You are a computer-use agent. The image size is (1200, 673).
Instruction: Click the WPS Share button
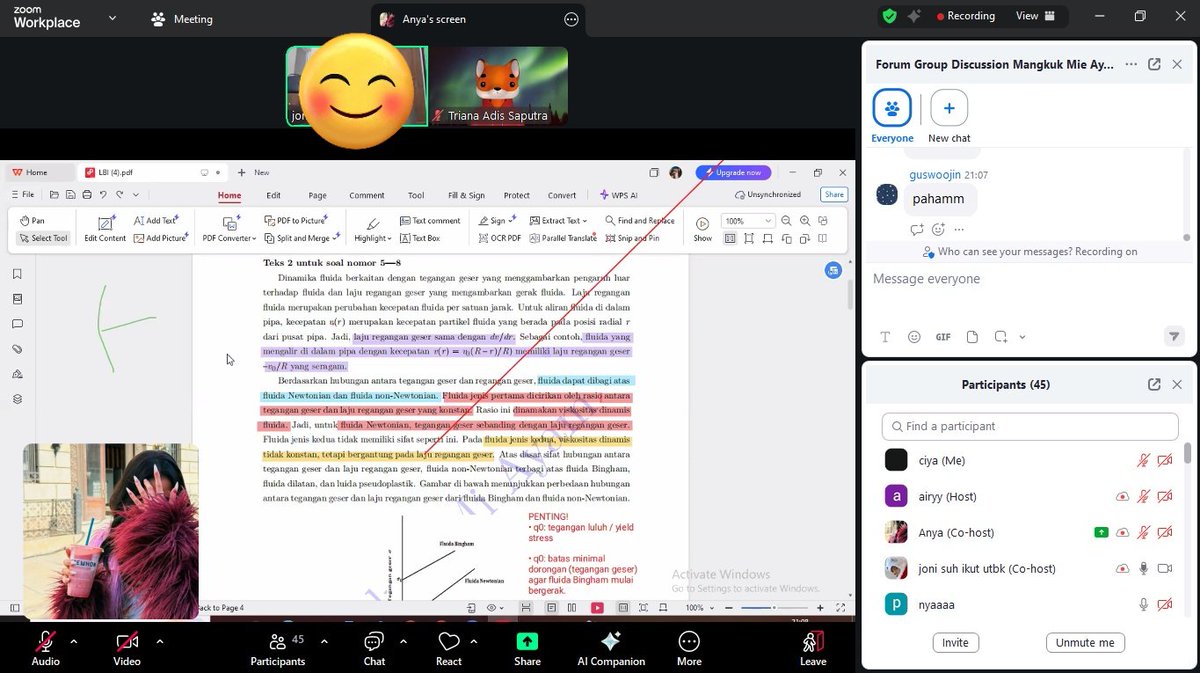click(834, 195)
